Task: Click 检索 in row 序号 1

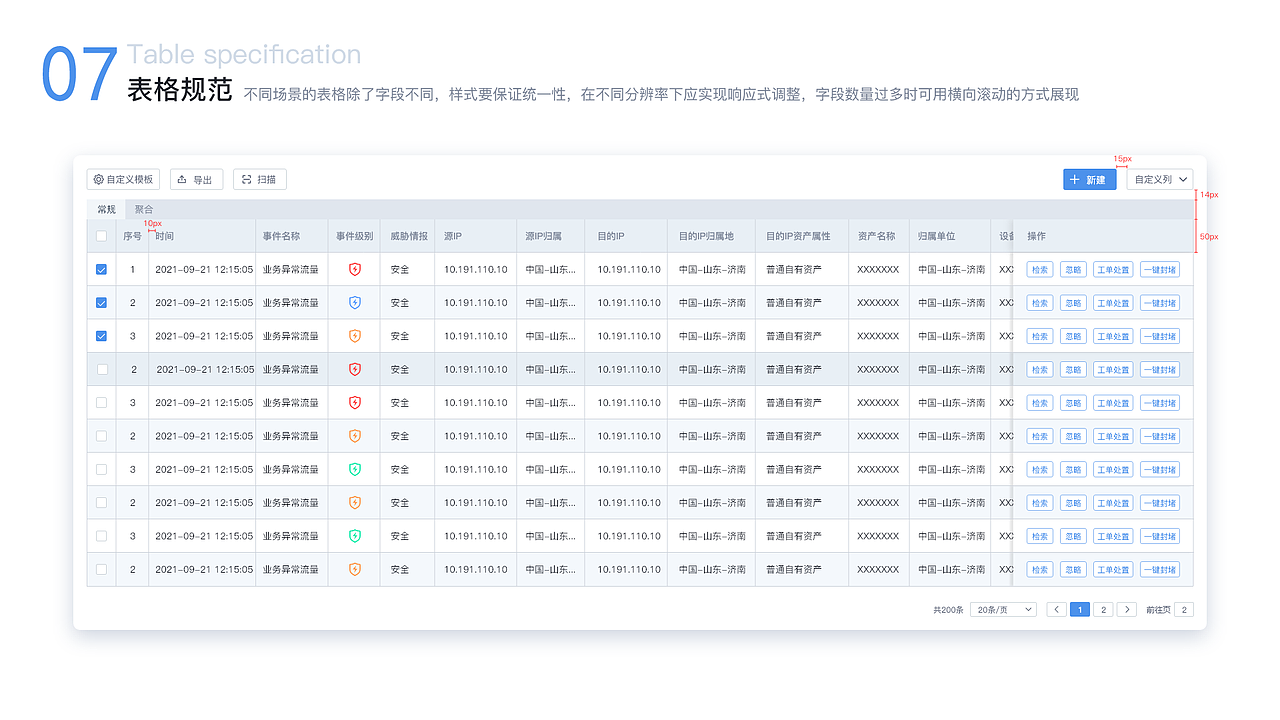Action: click(x=1040, y=270)
